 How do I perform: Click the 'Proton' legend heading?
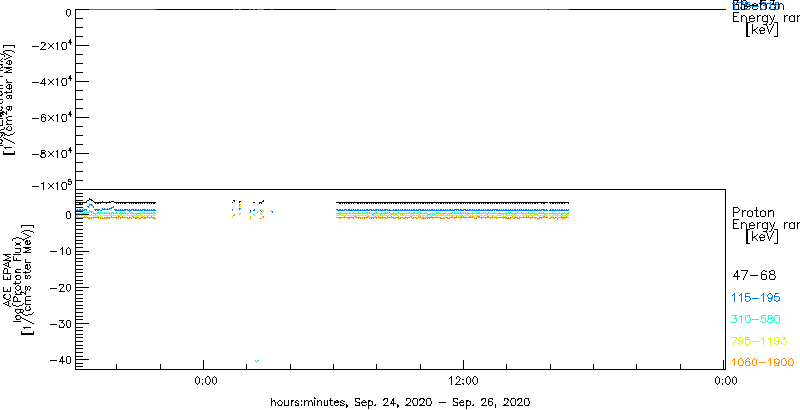click(753, 212)
